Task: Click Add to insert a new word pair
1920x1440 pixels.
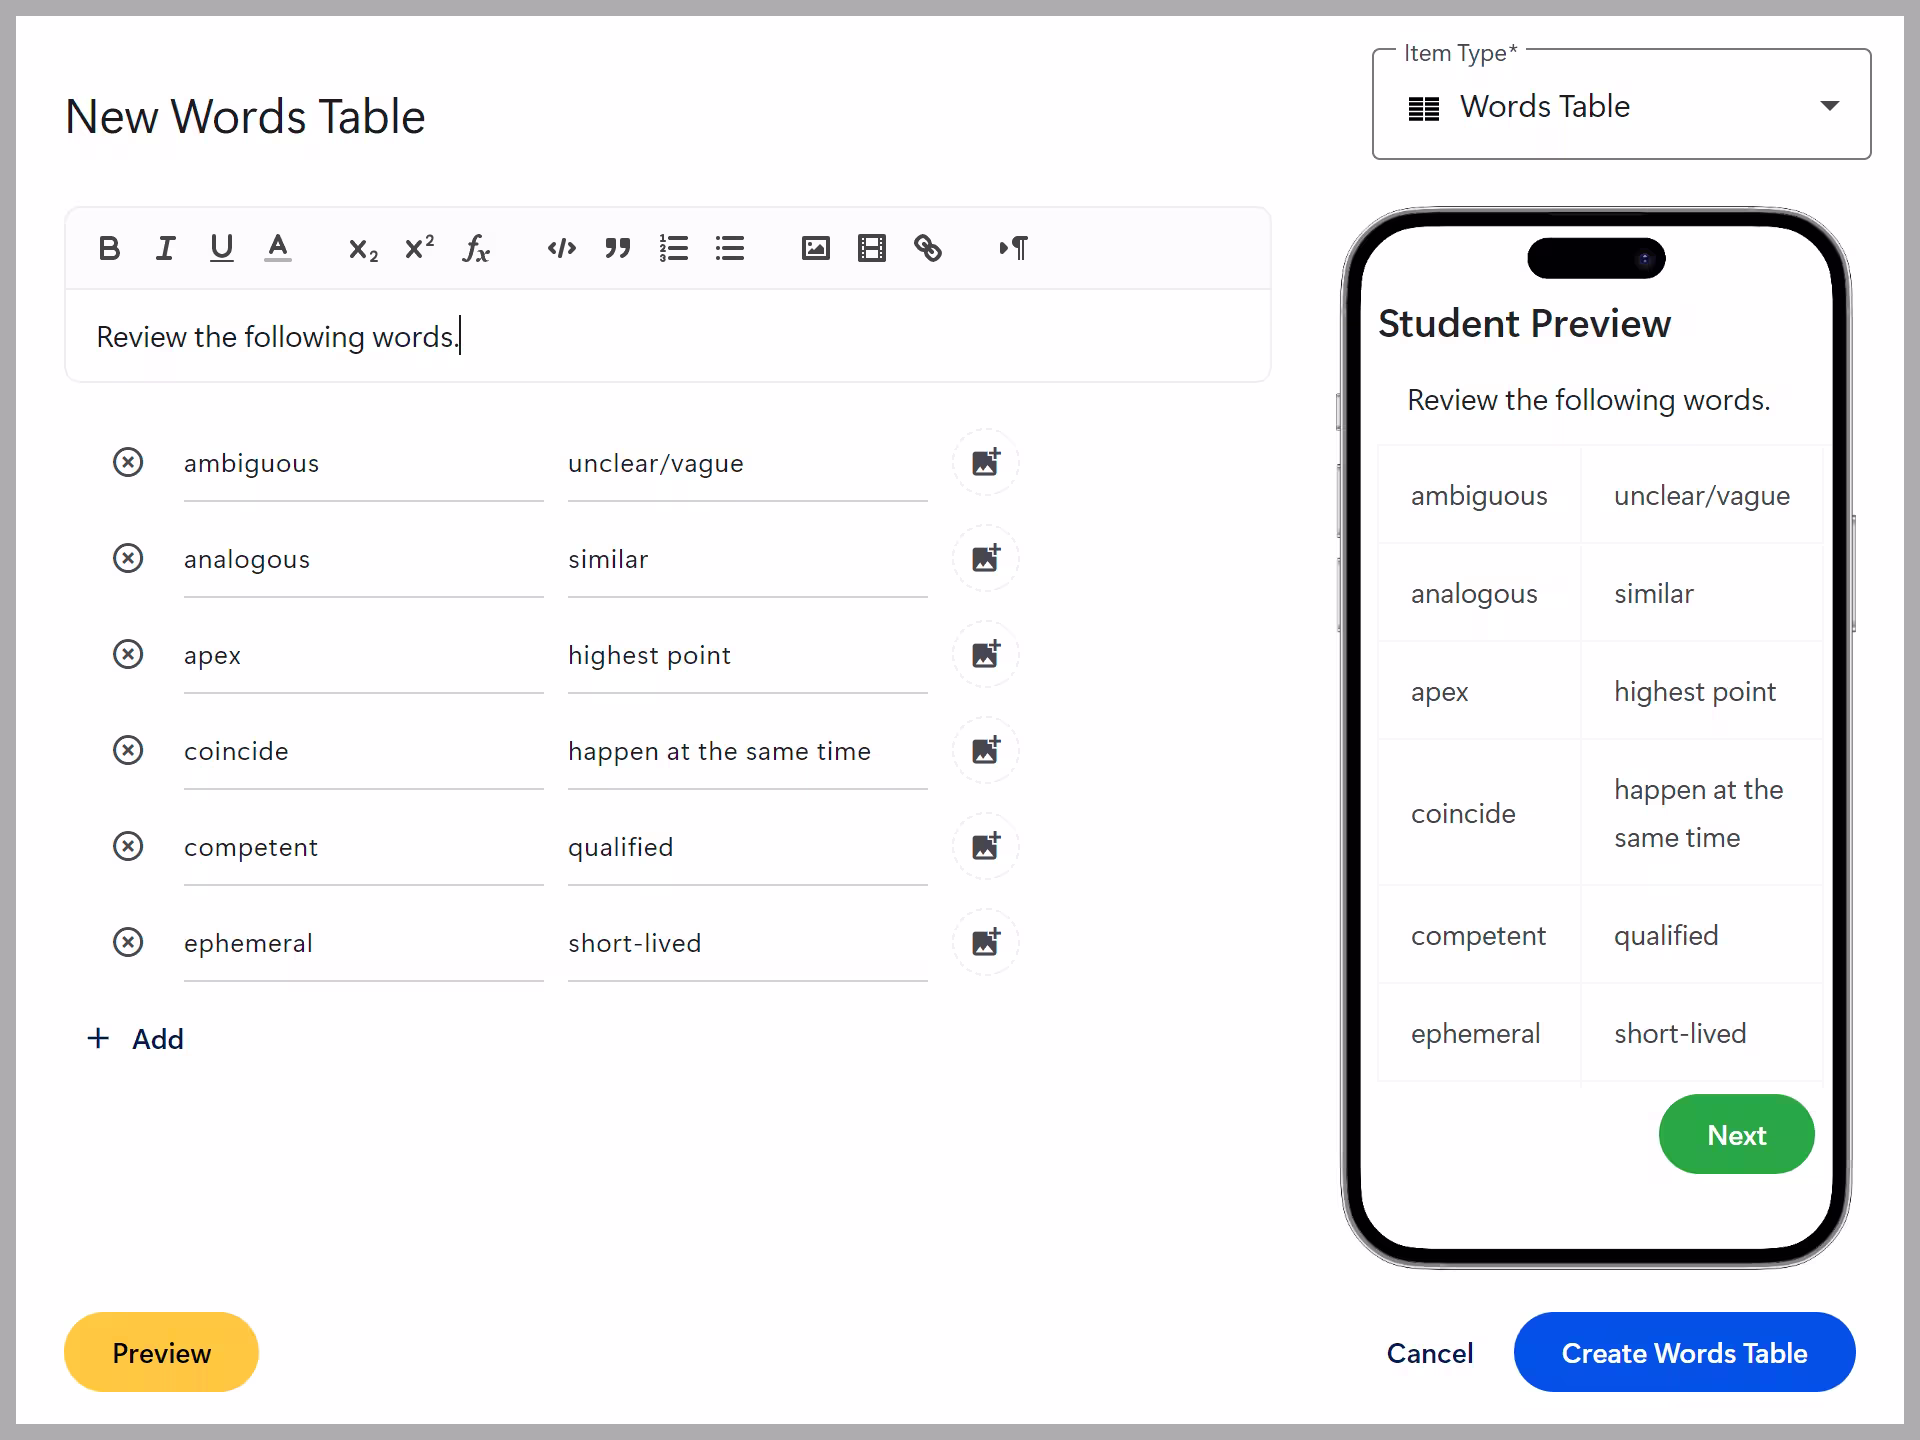Action: tap(135, 1038)
